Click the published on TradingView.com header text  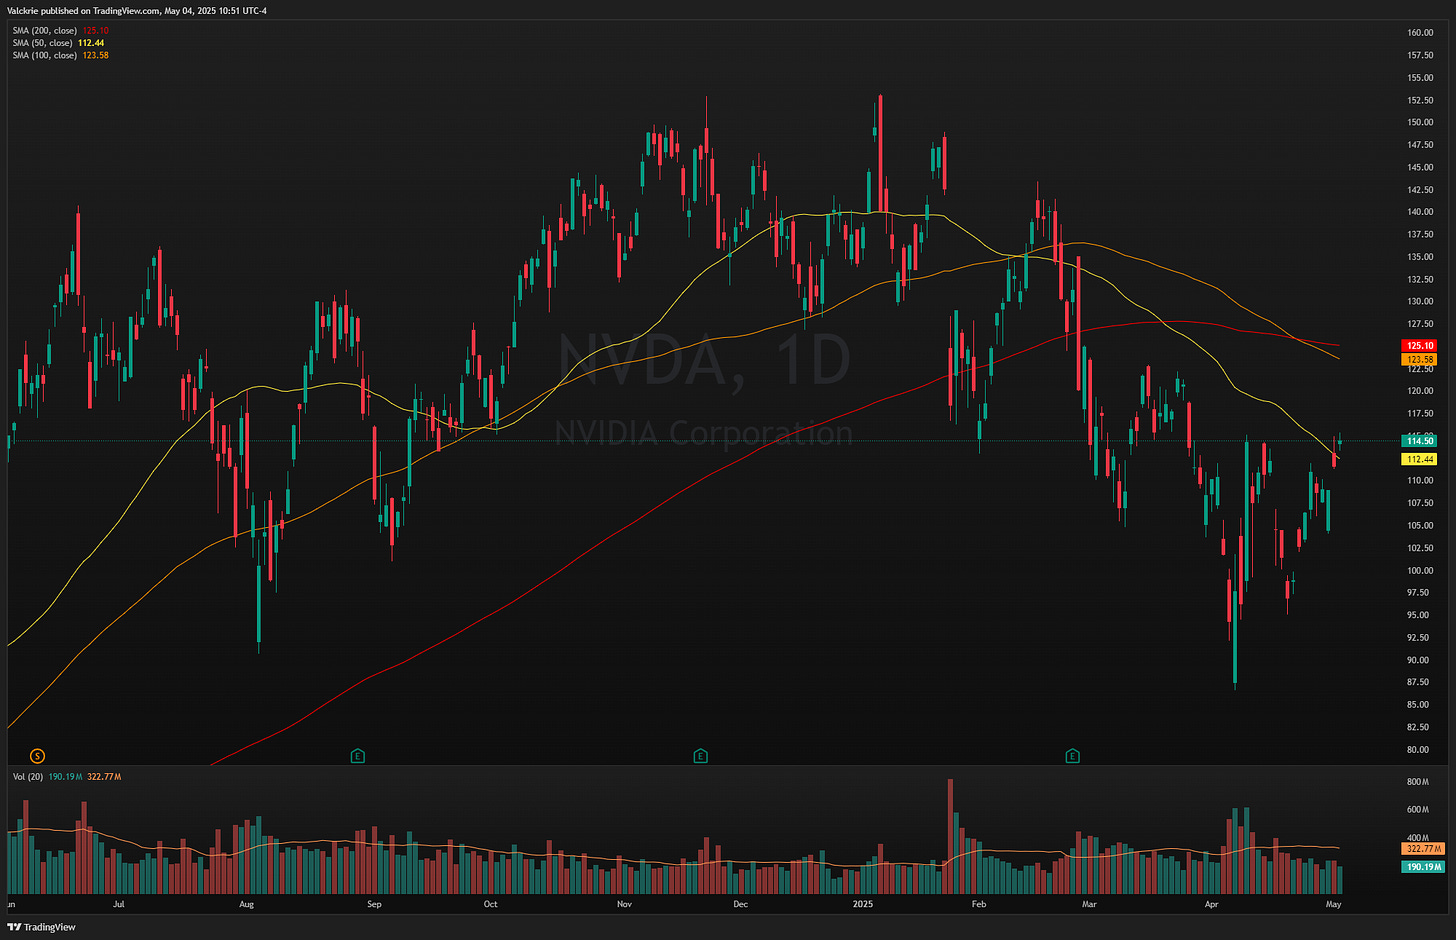point(136,11)
